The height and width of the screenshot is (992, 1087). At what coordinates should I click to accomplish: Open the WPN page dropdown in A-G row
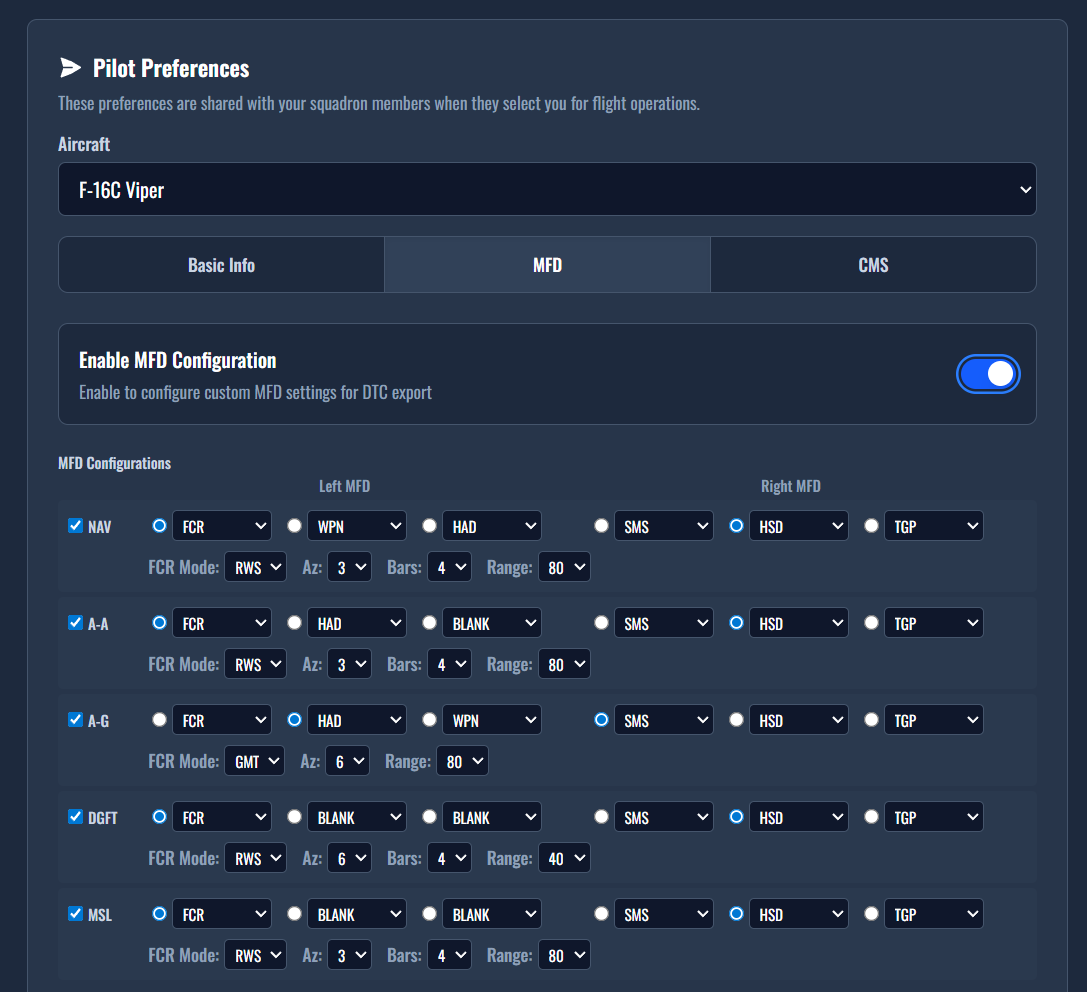(491, 720)
